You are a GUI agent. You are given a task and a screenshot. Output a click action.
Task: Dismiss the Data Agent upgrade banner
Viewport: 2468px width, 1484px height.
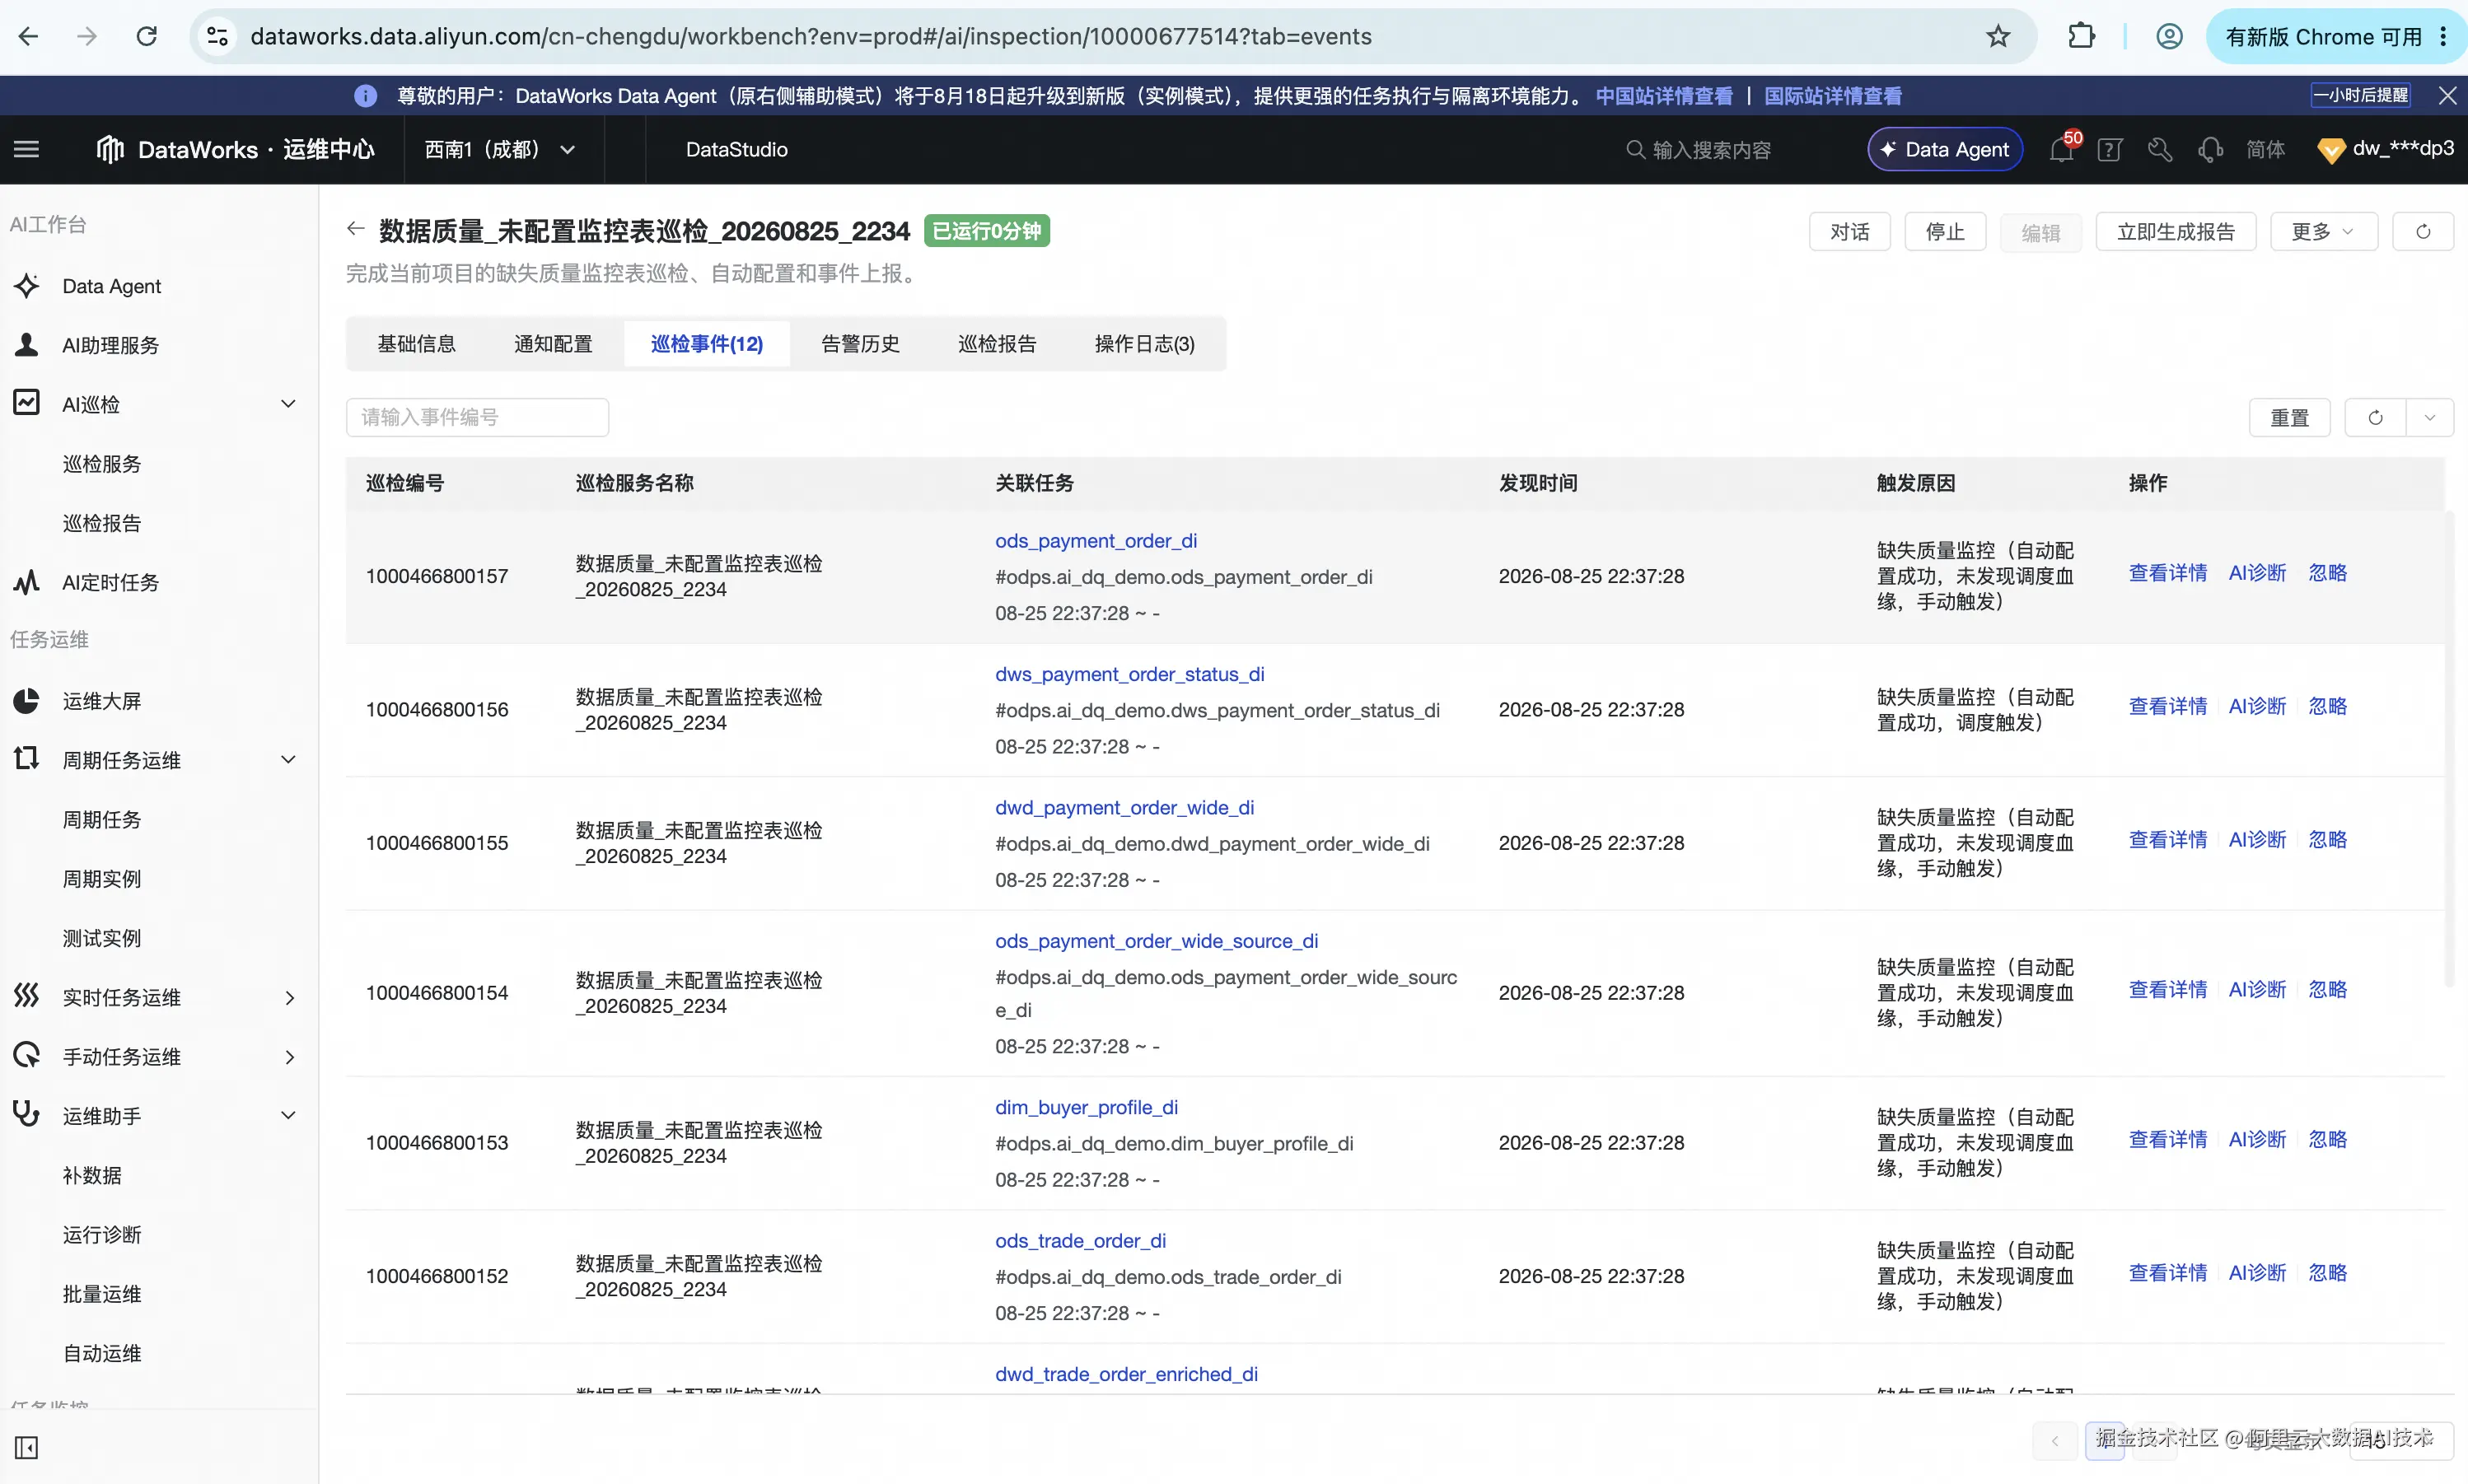click(2447, 96)
